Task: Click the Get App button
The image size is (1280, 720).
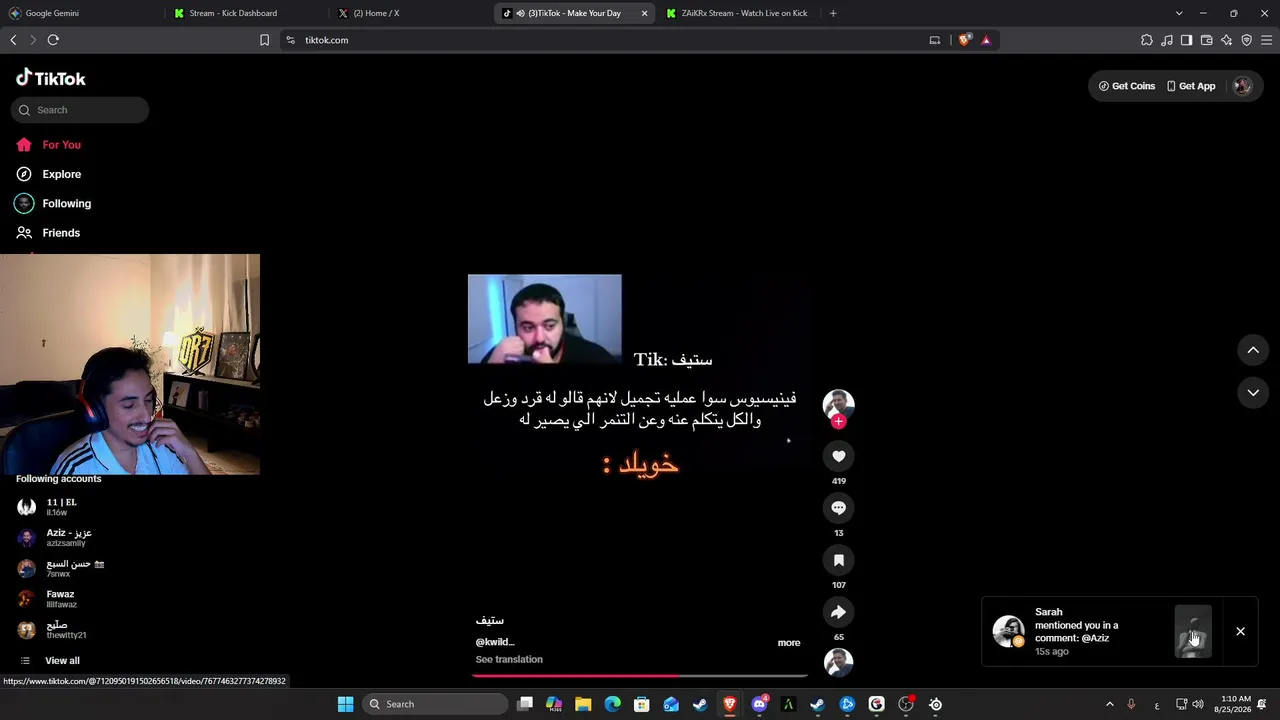Action: point(1191,86)
